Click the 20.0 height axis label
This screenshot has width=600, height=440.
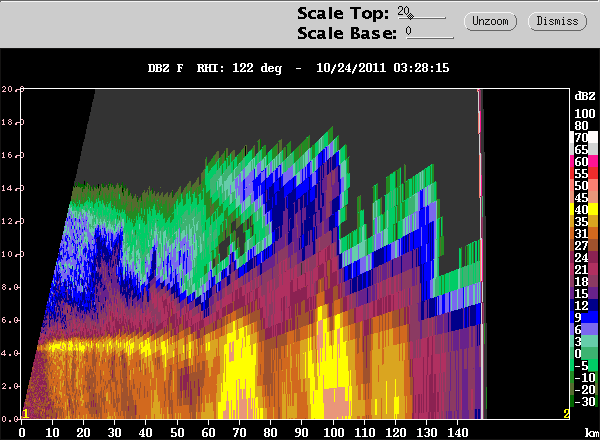pyautogui.click(x=13, y=89)
